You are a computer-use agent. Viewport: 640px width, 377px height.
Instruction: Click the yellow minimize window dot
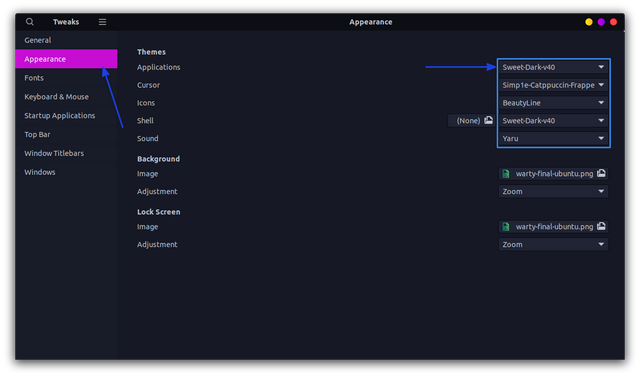(x=589, y=22)
